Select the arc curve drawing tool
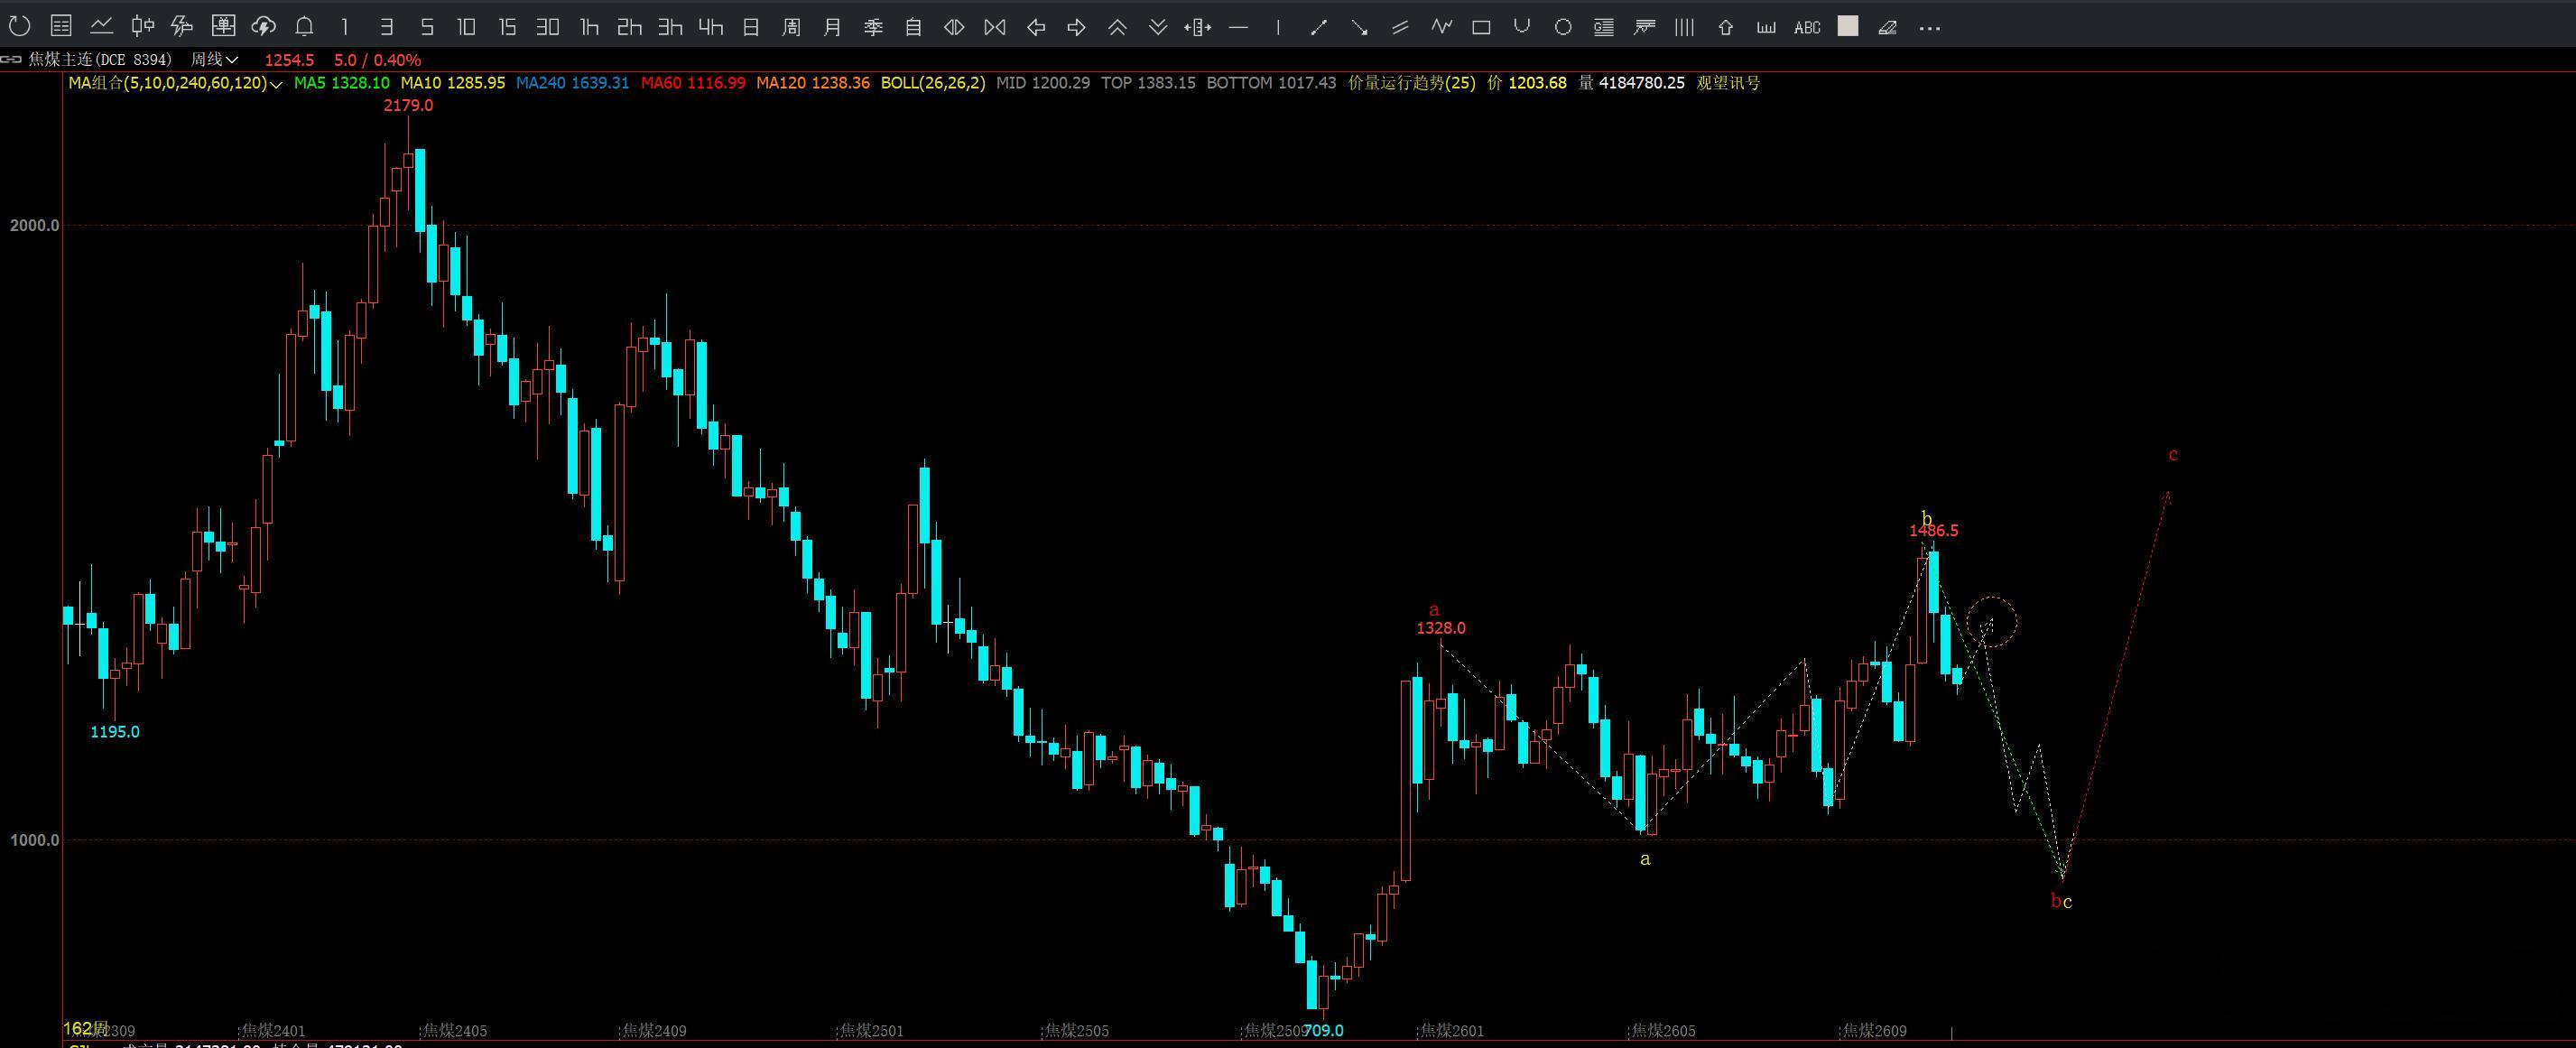 pos(1522,27)
